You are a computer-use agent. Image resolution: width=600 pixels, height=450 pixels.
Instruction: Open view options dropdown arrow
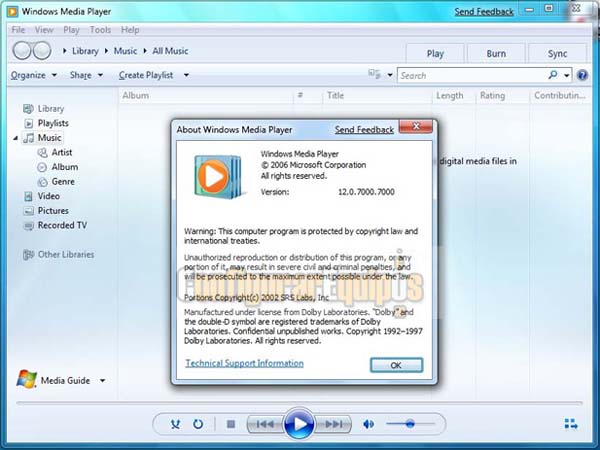(x=390, y=75)
